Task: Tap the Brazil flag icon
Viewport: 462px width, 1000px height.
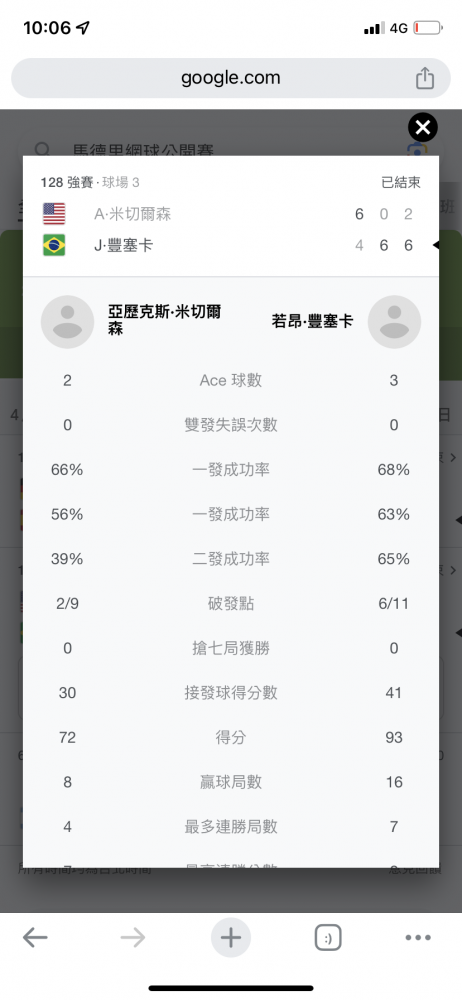Action: (54, 245)
